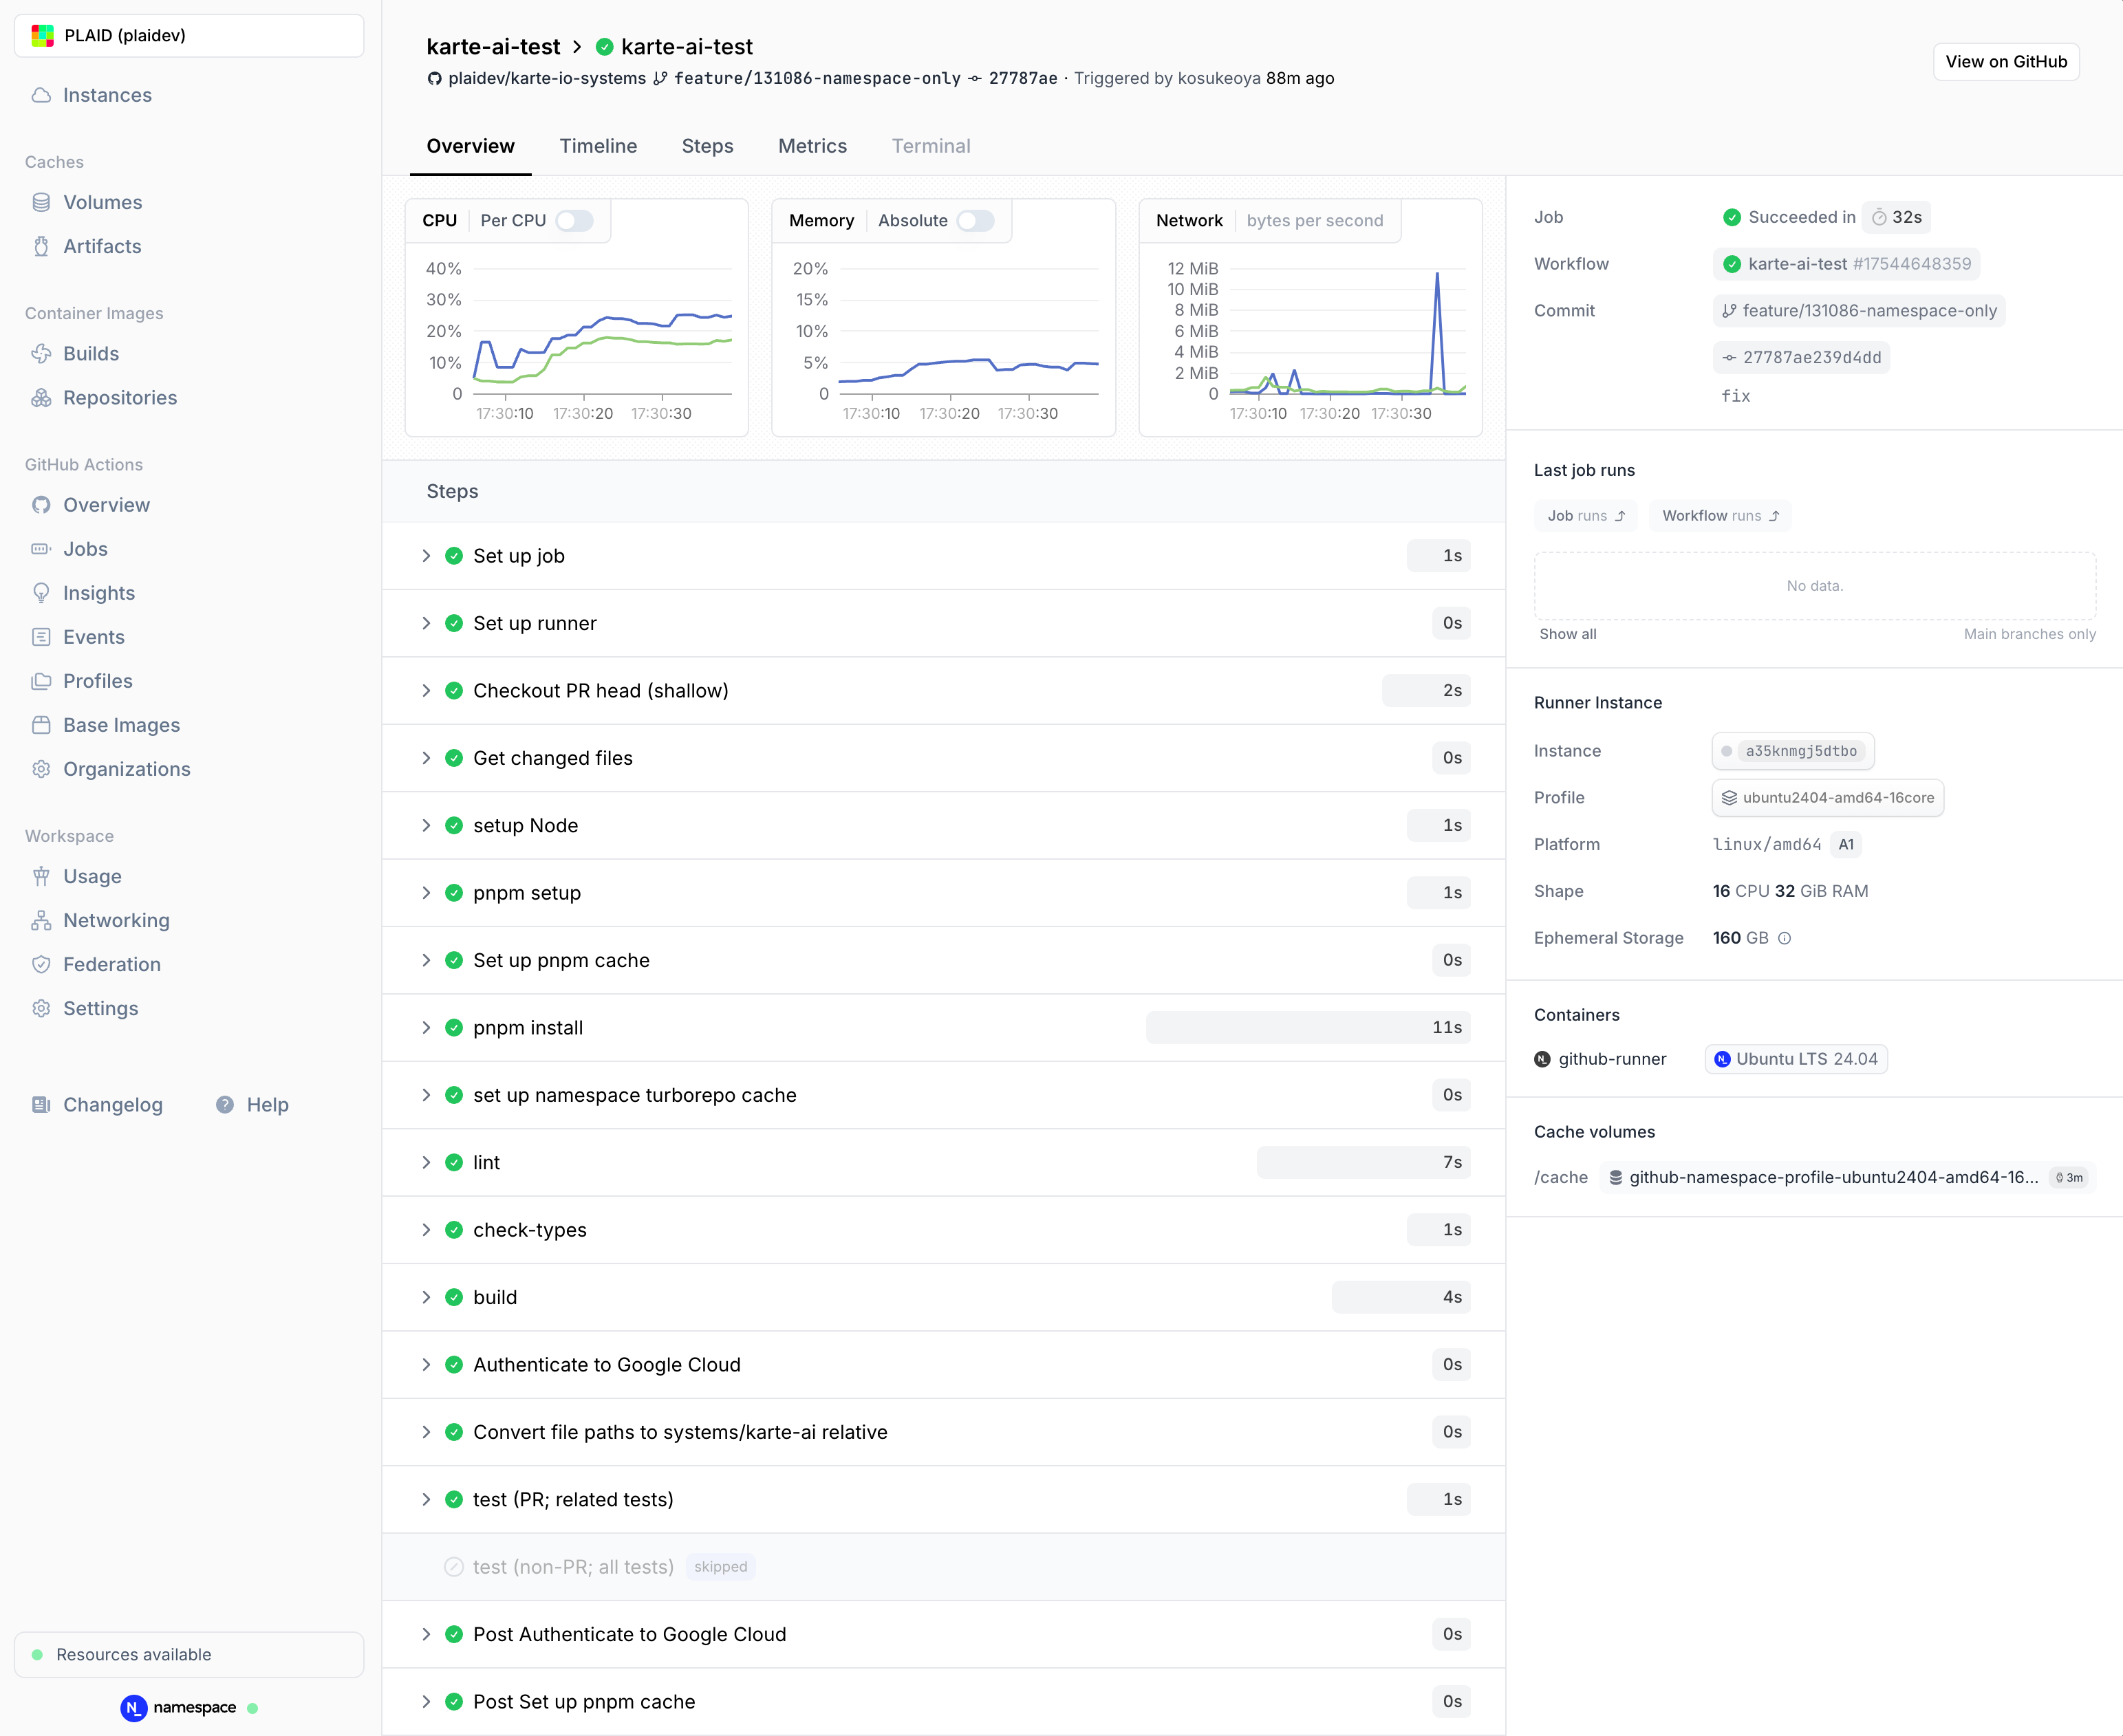
Task: Expand the pnpm install step
Action: point(426,1028)
